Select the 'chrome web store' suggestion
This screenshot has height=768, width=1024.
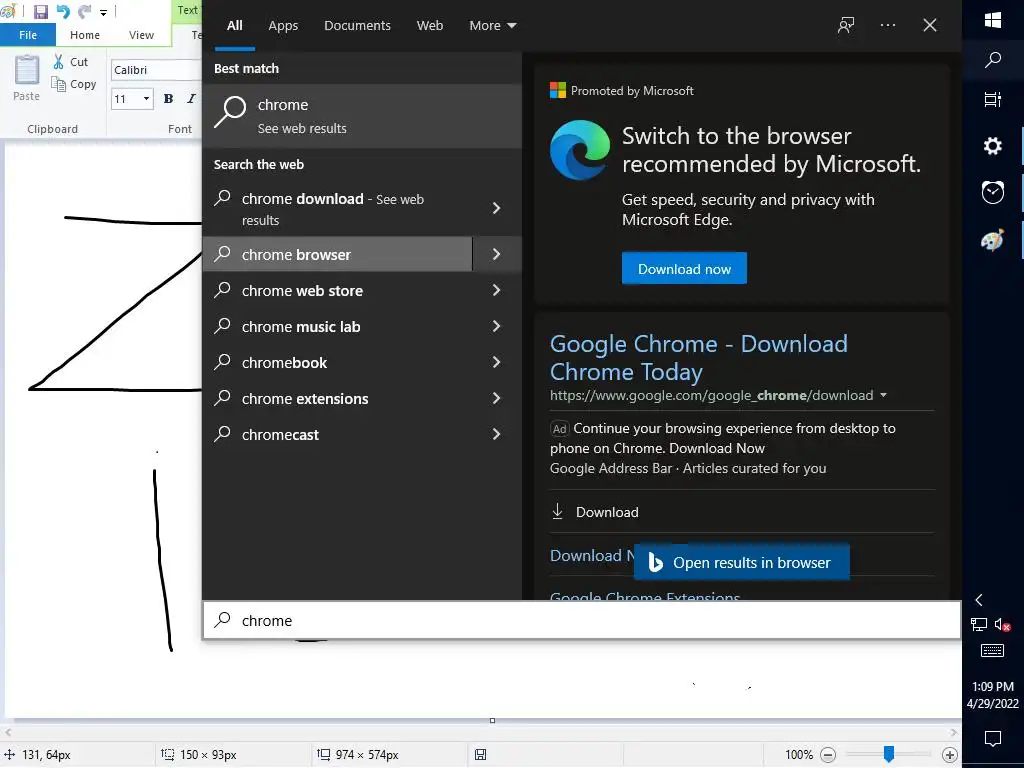click(338, 291)
